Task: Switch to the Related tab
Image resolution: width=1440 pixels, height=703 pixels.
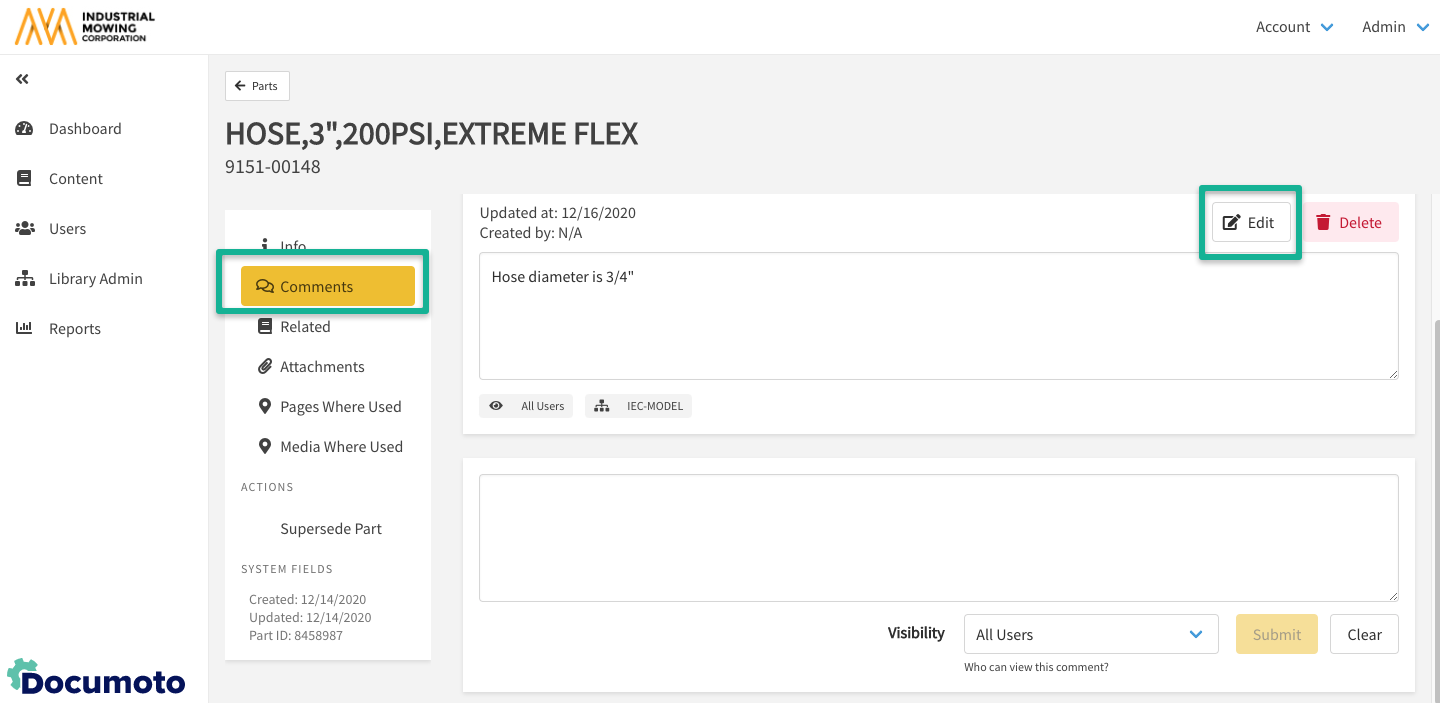Action: (x=305, y=327)
